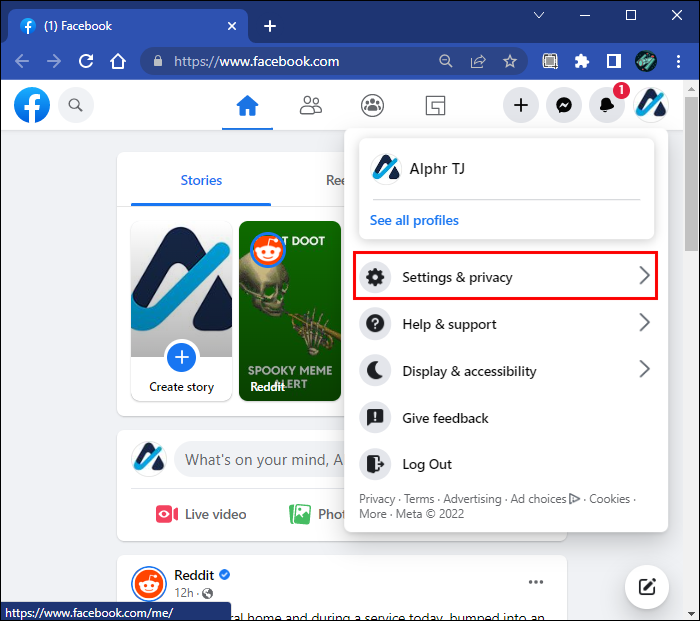Select Display & accessibility menu item
The height and width of the screenshot is (621, 700).
[x=505, y=371]
